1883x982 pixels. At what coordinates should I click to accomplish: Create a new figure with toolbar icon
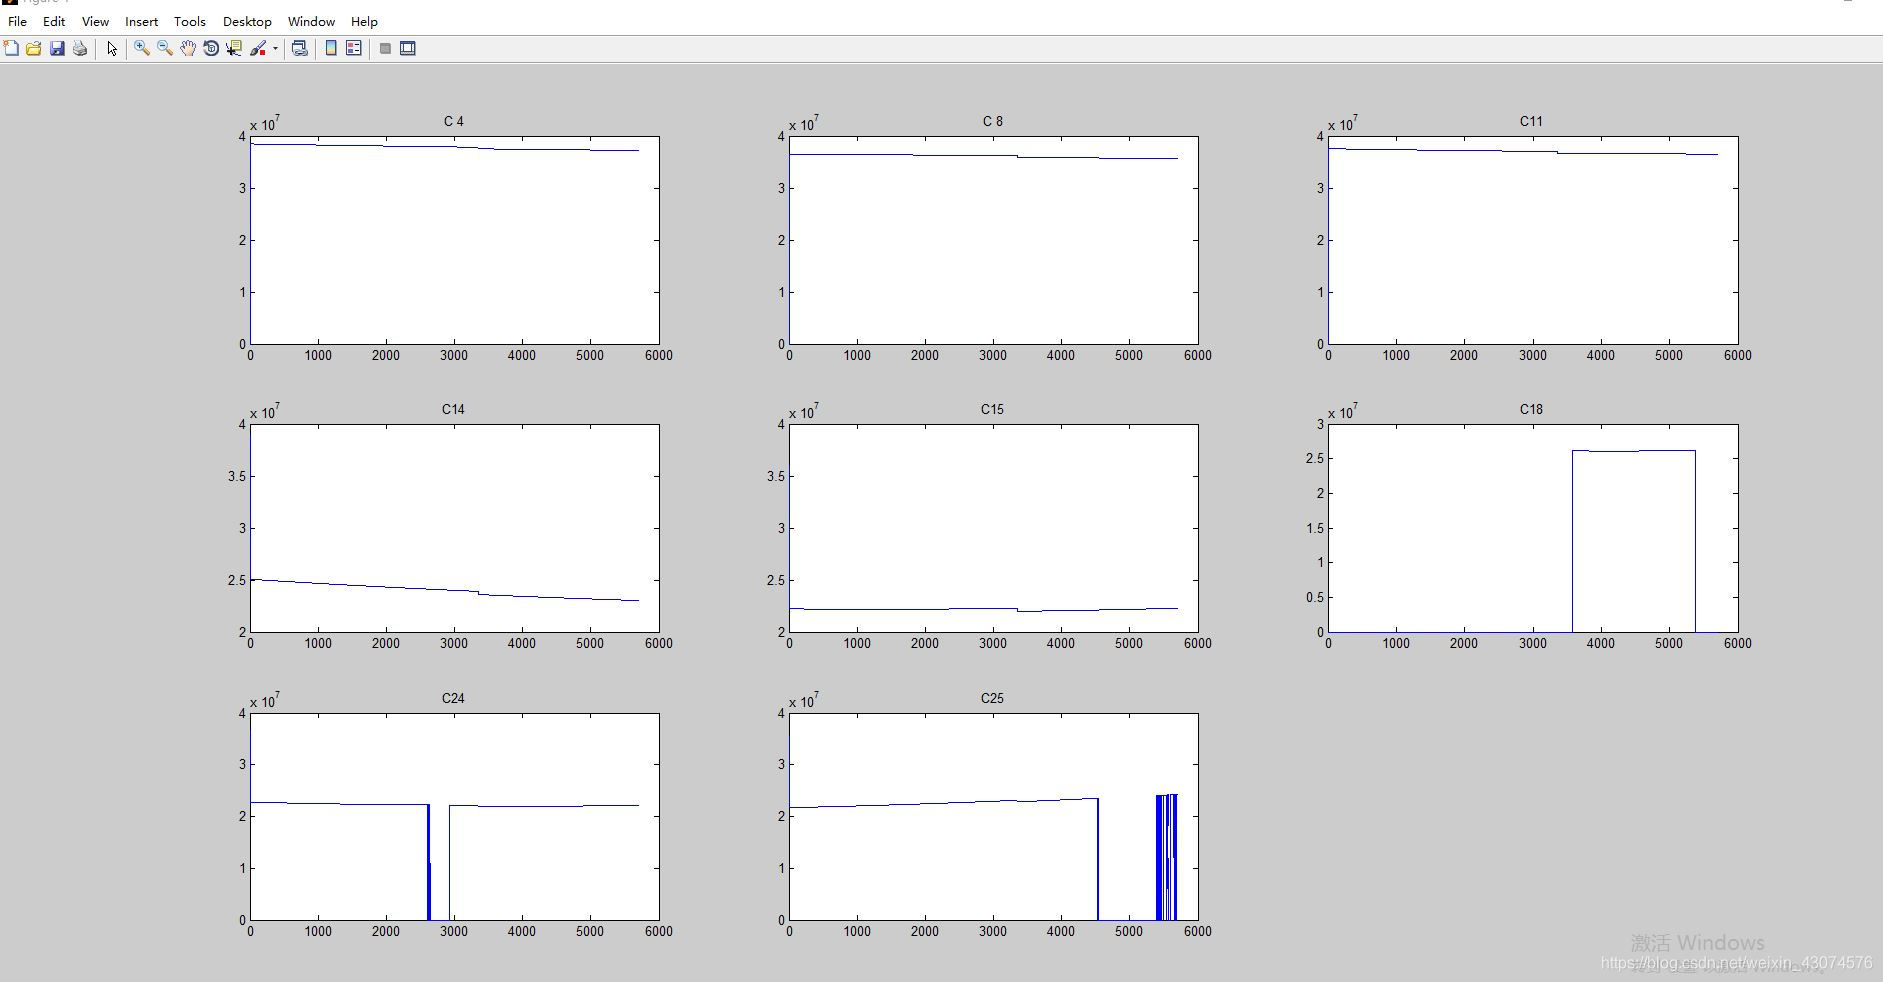(11, 48)
